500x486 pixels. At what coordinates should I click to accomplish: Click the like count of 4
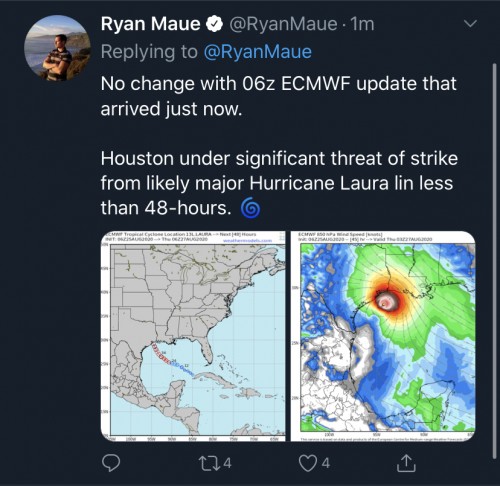pos(326,463)
